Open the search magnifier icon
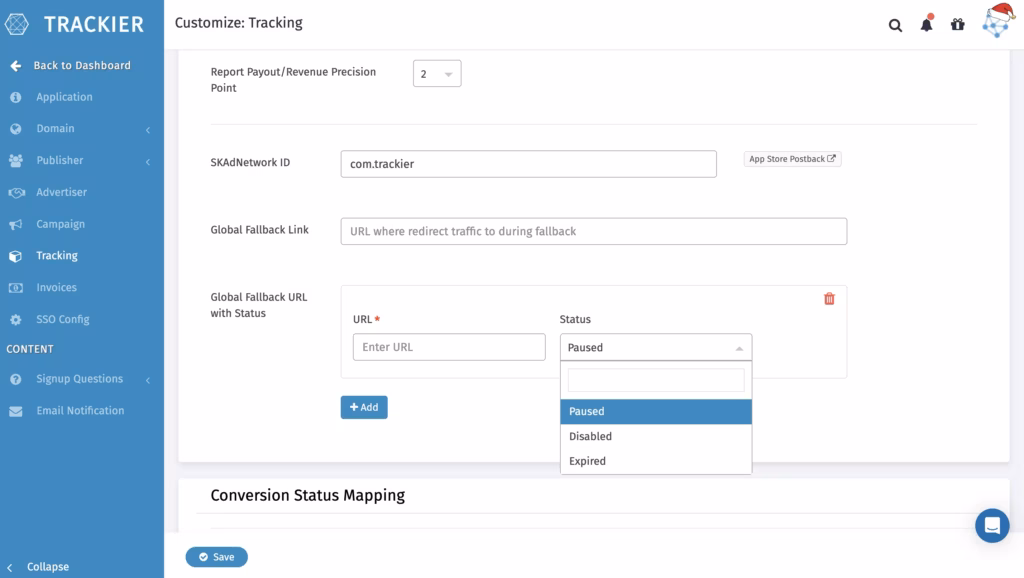This screenshot has height=578, width=1024. point(895,25)
